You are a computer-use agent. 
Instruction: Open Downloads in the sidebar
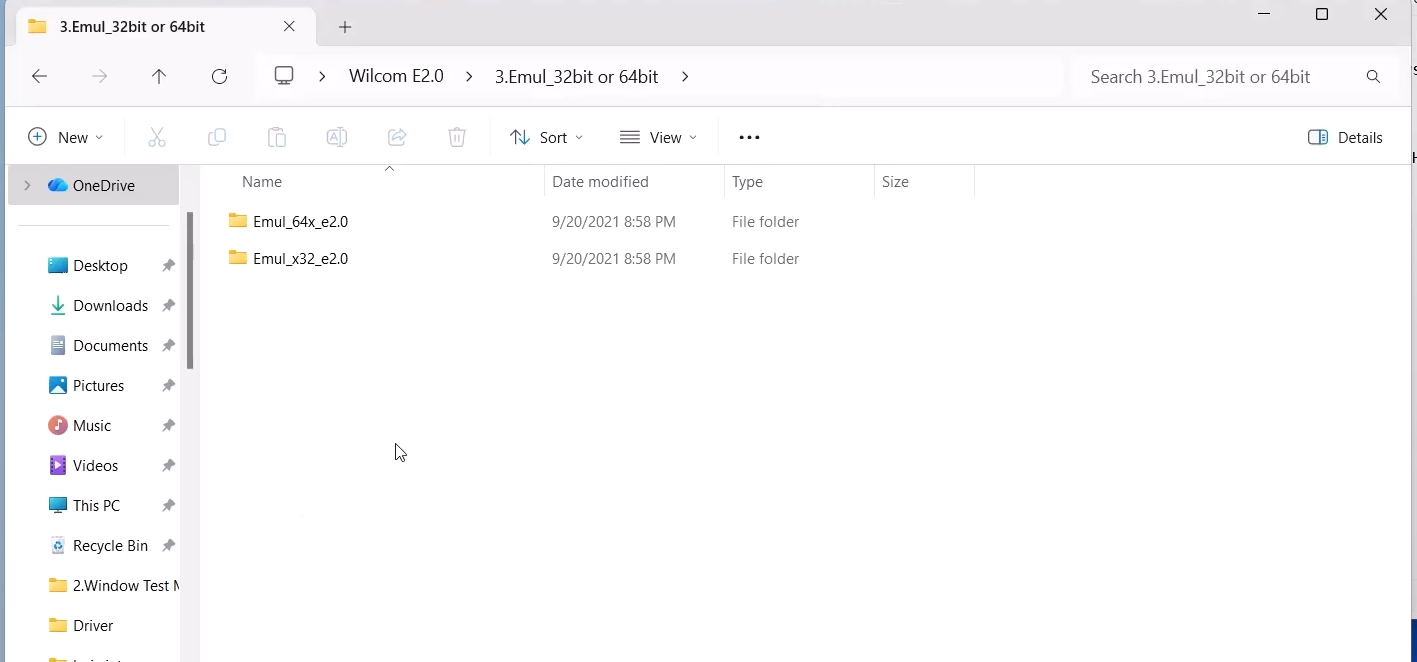[x=110, y=305]
